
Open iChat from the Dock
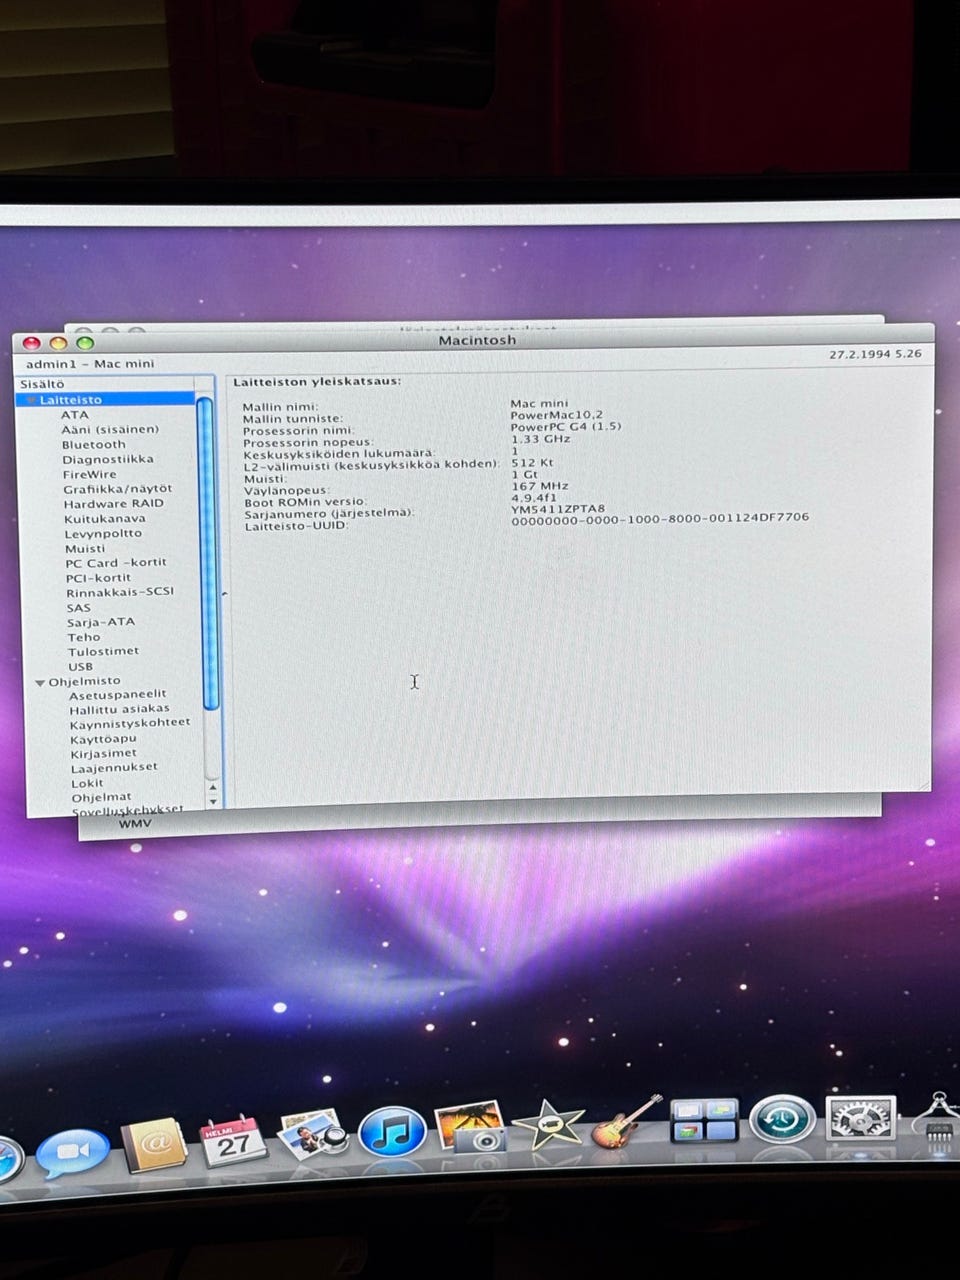[73, 1153]
